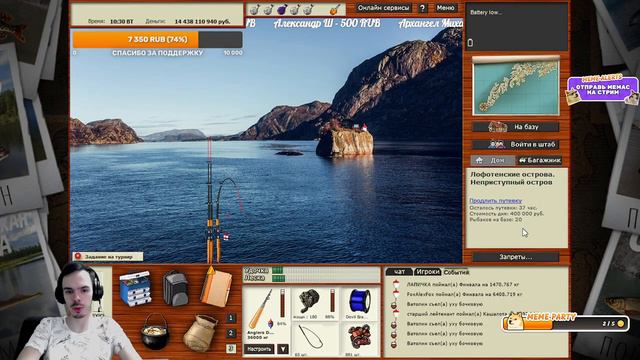Click the money value 14 438 110 940 руб.

202,21
